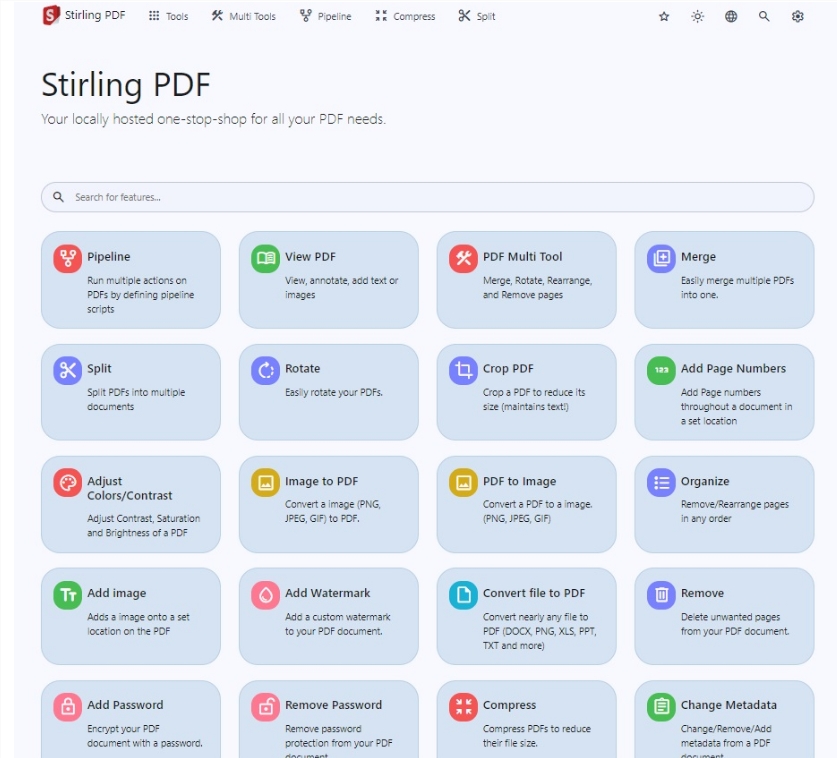The image size is (837, 758).
Task: Focus the Search for features field
Action: [428, 197]
